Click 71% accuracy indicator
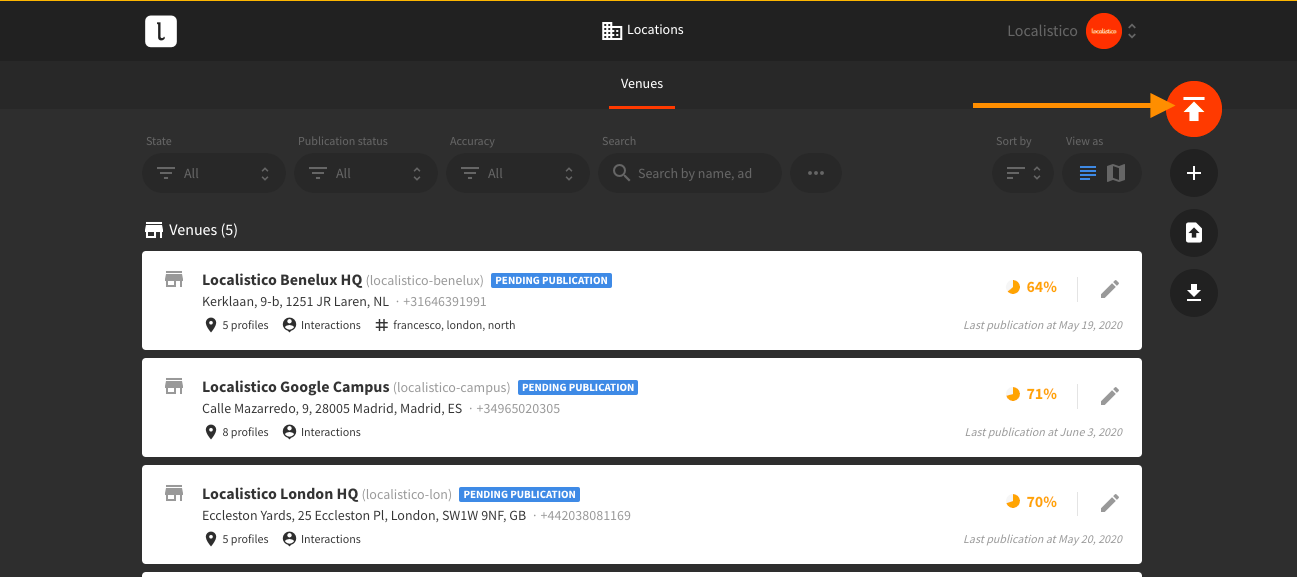This screenshot has width=1297, height=577. 1032,394
